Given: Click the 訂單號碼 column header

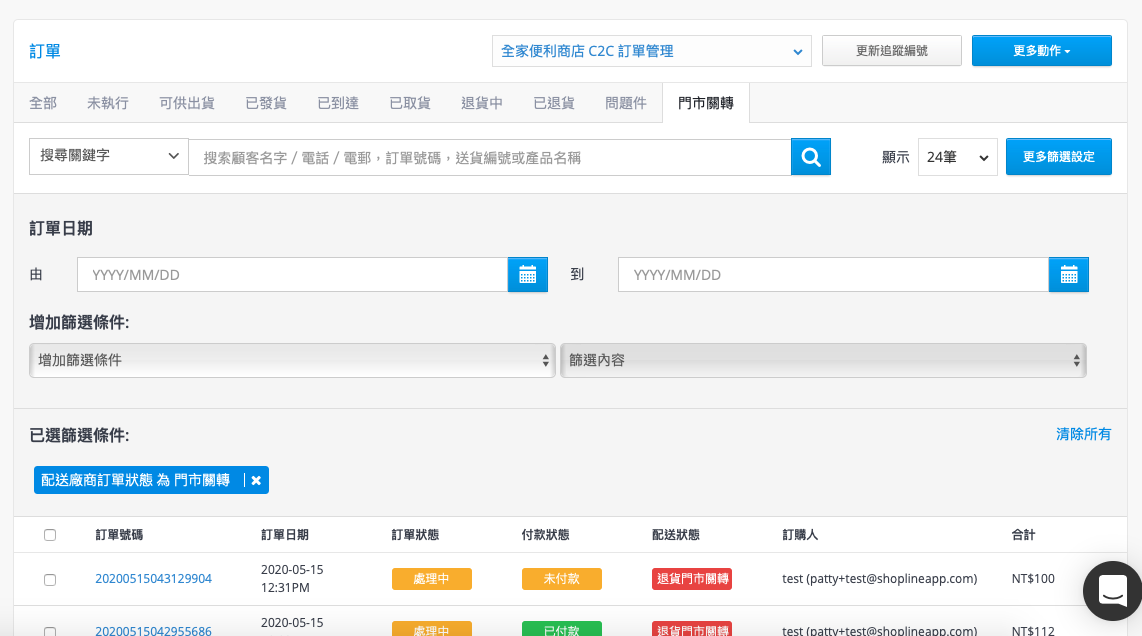Looking at the screenshot, I should pyautogui.click(x=119, y=535).
